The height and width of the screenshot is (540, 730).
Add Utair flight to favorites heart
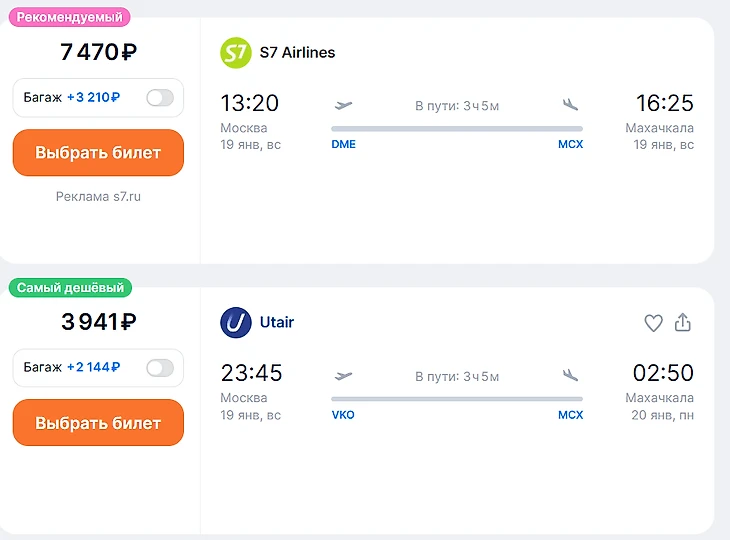point(653,323)
